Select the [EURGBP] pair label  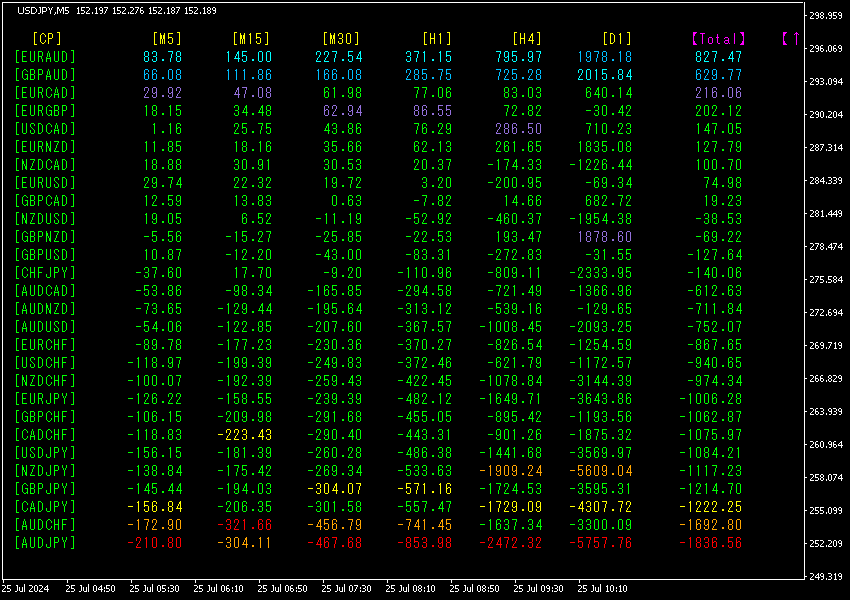[45, 111]
